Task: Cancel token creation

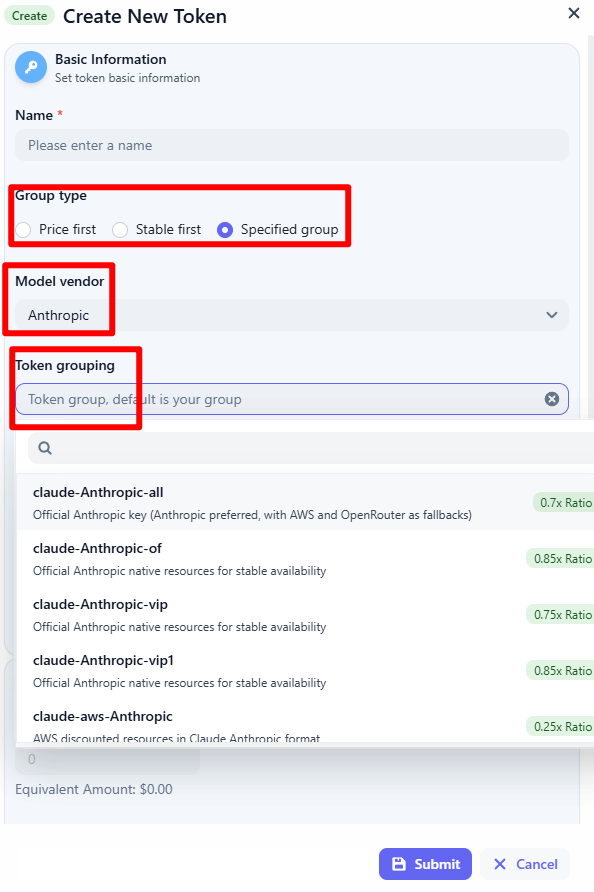Action: [x=525, y=864]
